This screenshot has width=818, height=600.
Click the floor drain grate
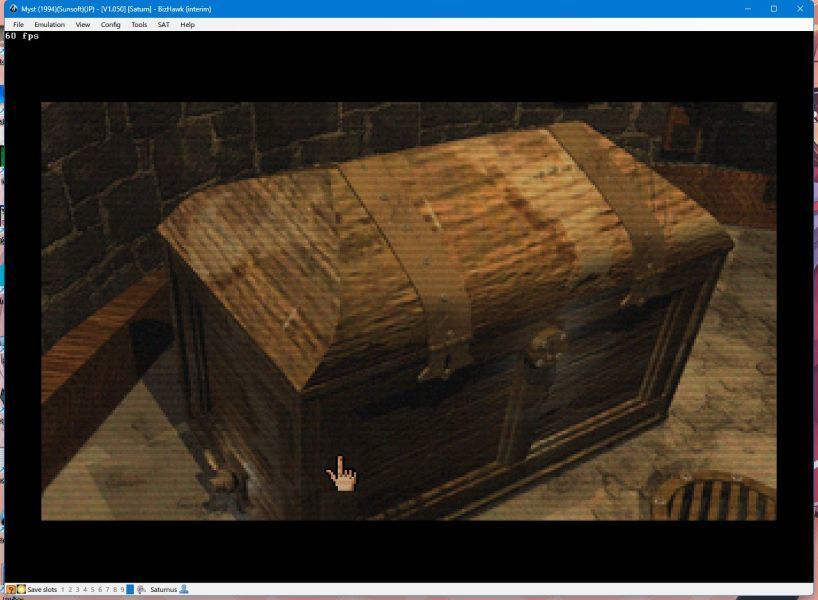[714, 495]
